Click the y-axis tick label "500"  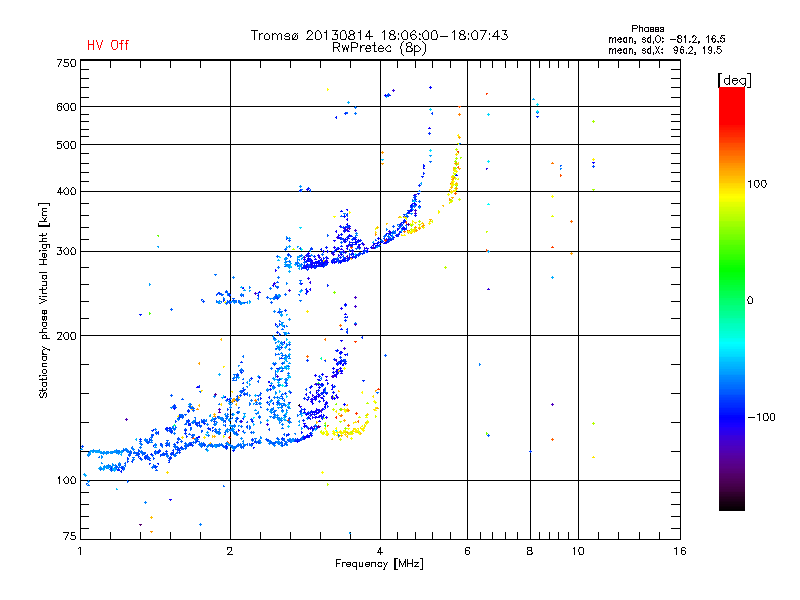66,145
